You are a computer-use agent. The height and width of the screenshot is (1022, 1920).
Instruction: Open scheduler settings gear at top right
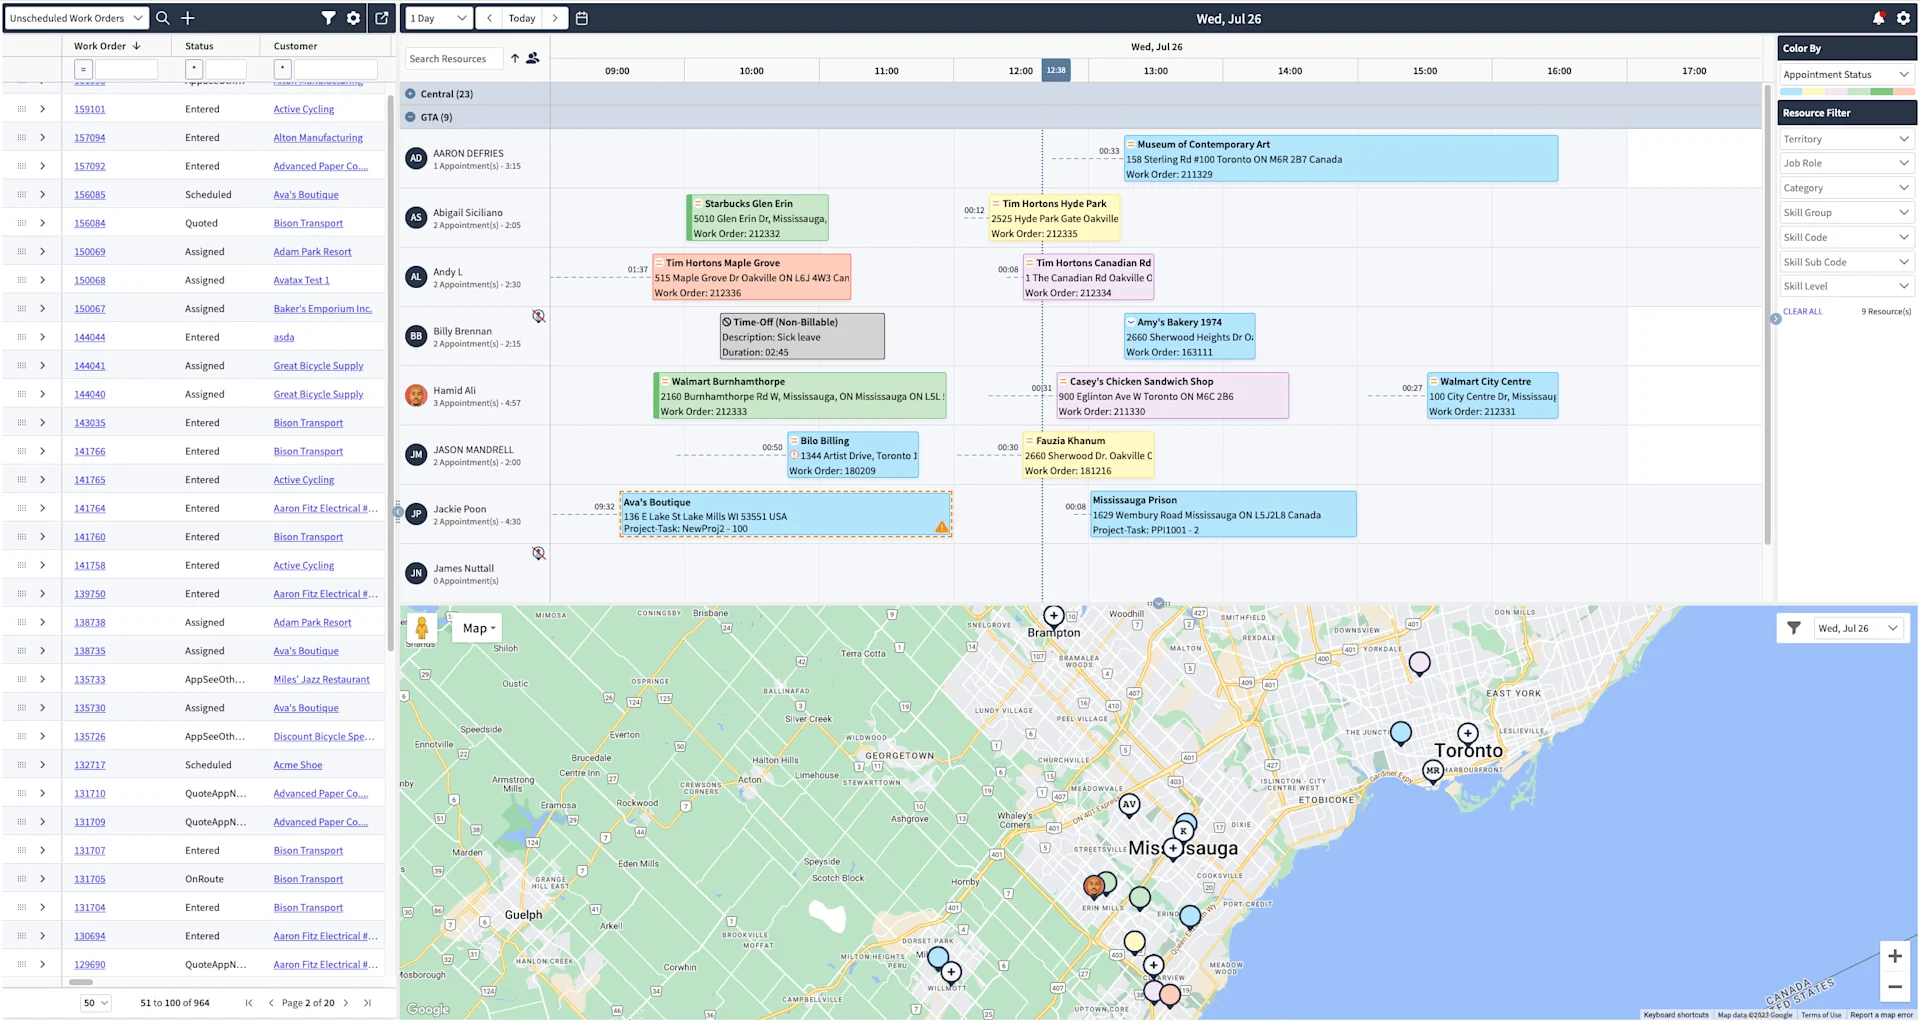[x=1903, y=18]
